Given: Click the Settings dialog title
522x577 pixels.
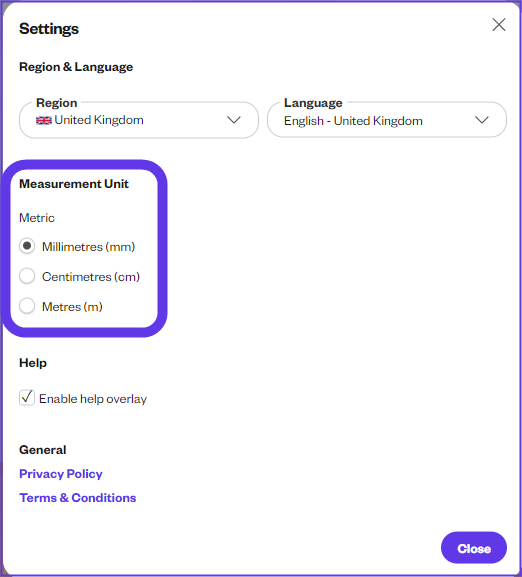Looking at the screenshot, I should point(49,29).
